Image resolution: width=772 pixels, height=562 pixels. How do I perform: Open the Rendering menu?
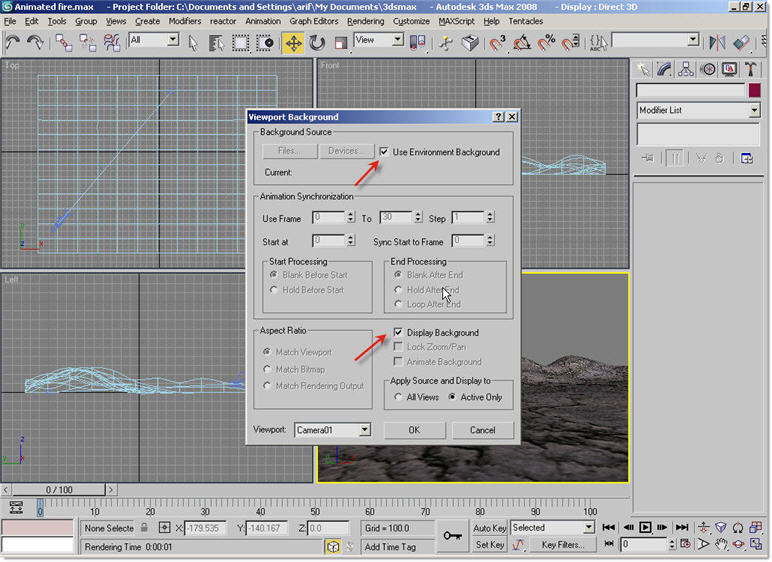point(365,21)
